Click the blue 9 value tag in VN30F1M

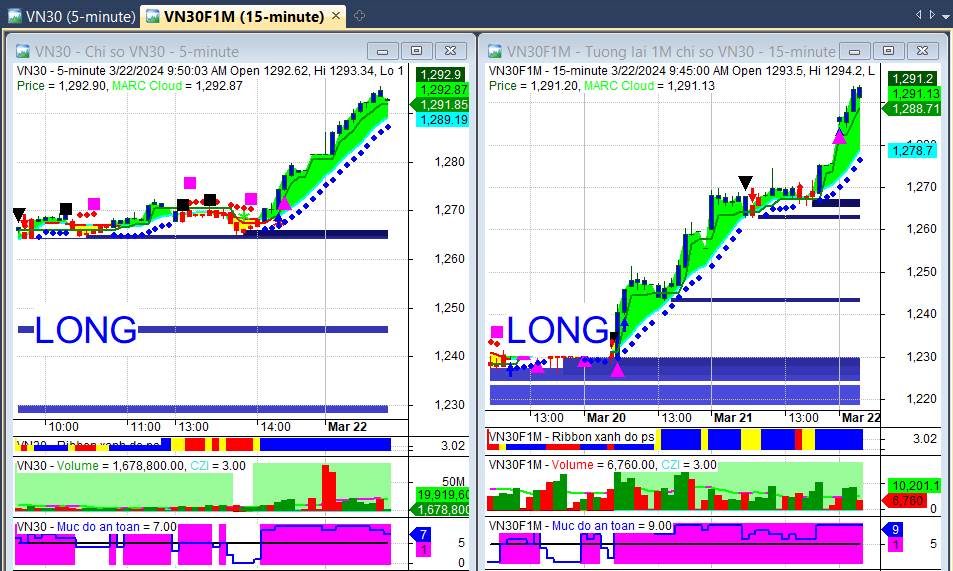[x=893, y=530]
